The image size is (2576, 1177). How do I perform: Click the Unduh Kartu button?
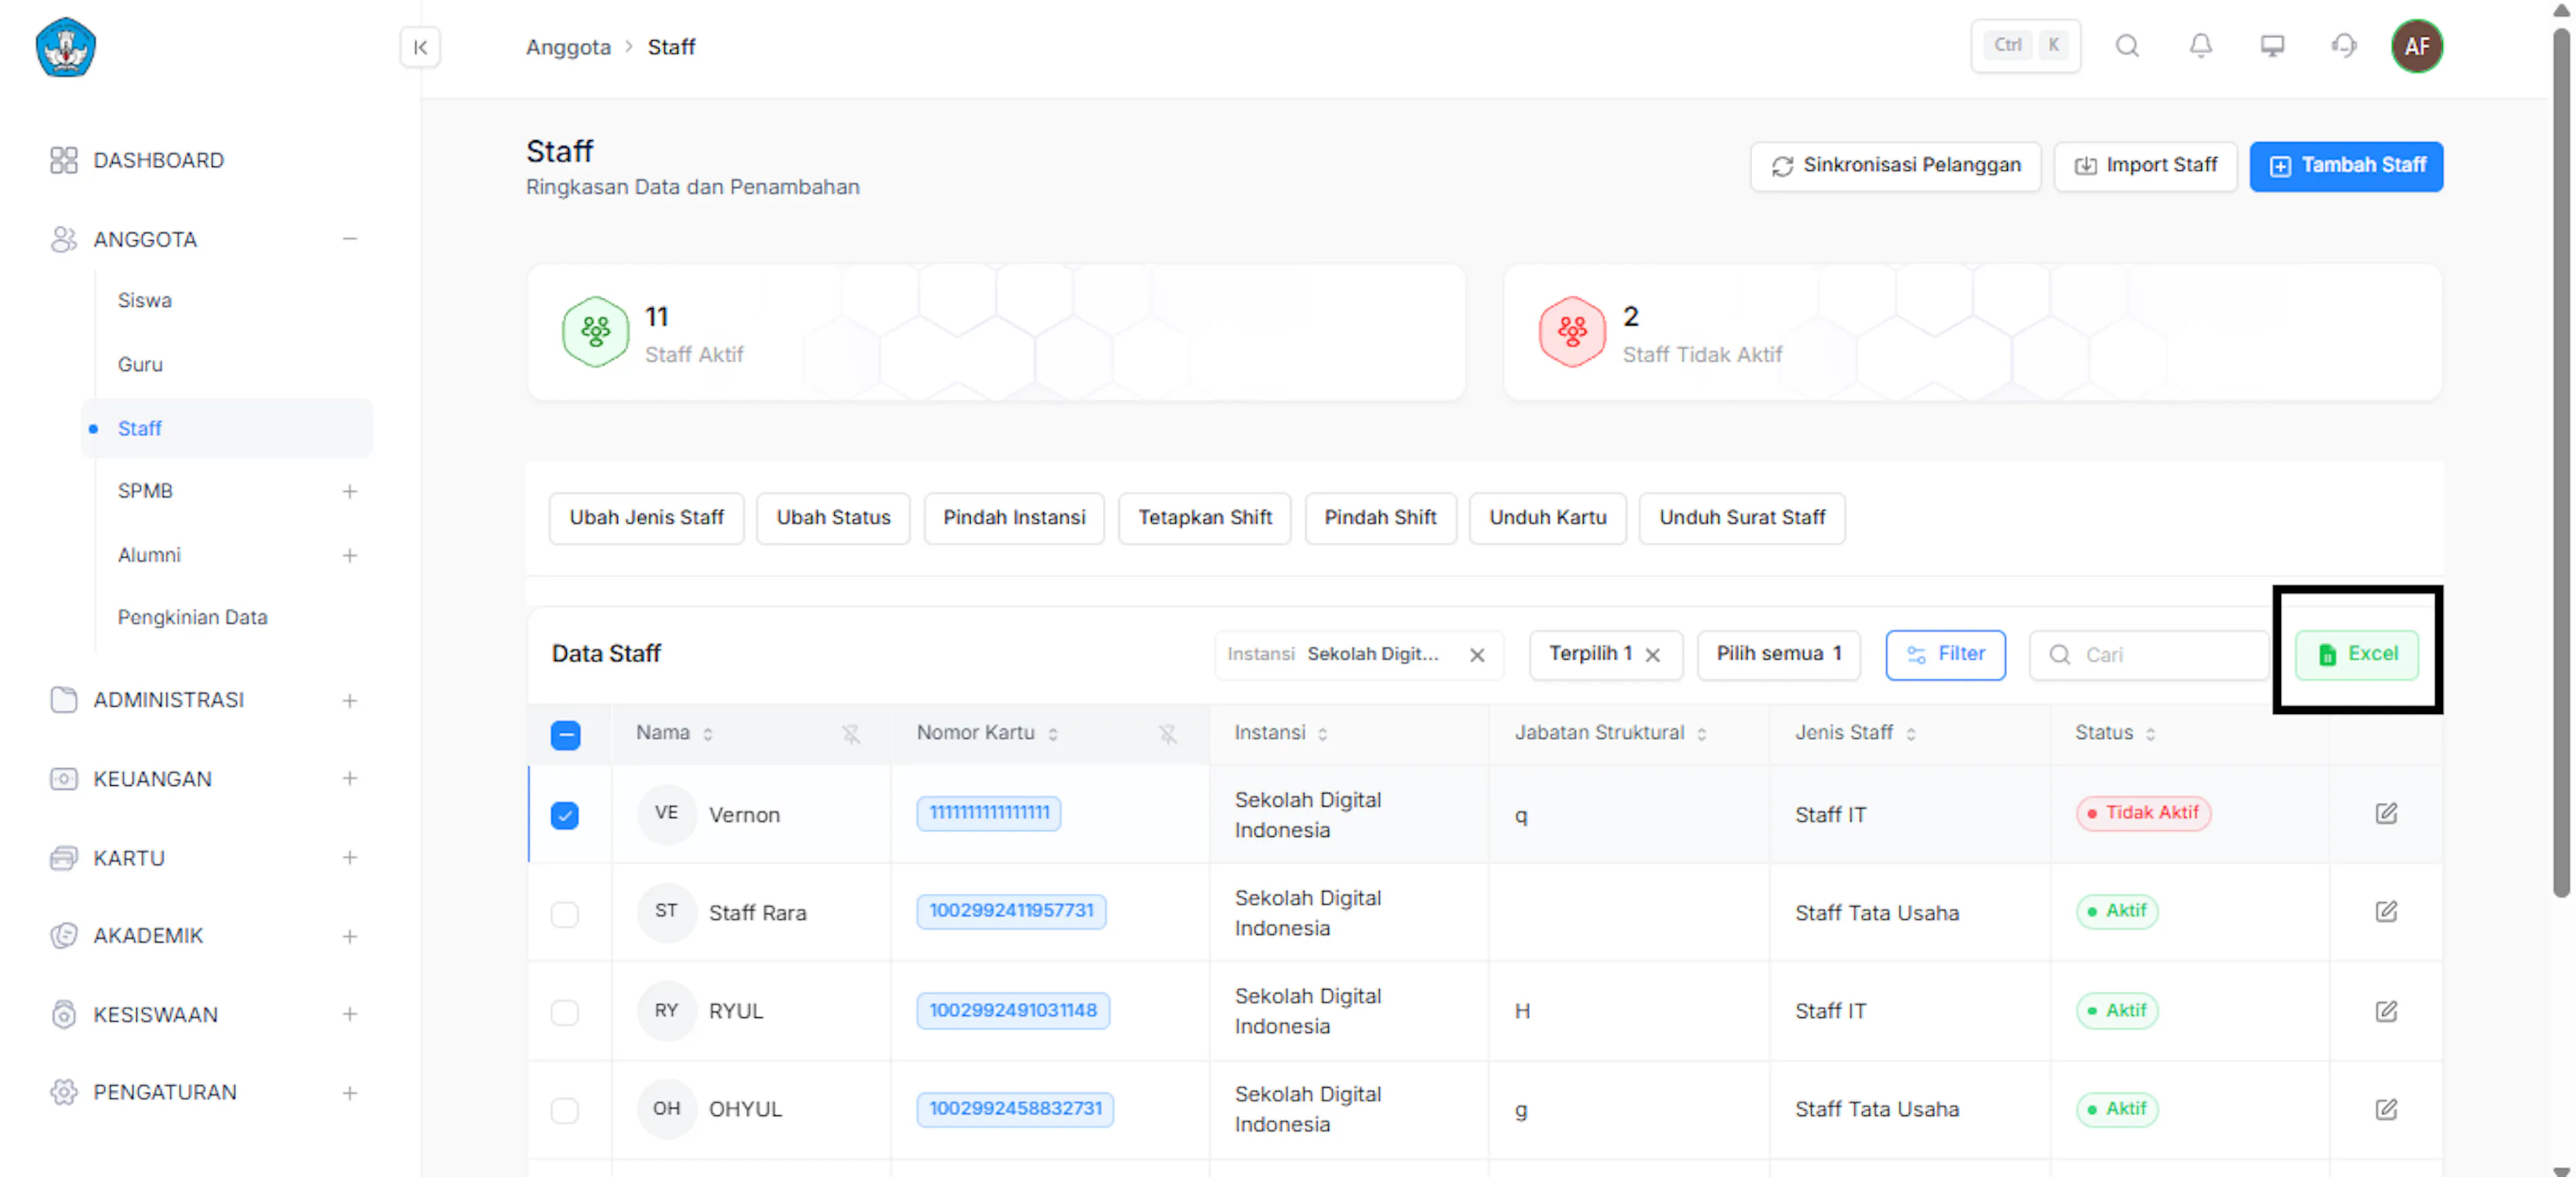(x=1547, y=518)
